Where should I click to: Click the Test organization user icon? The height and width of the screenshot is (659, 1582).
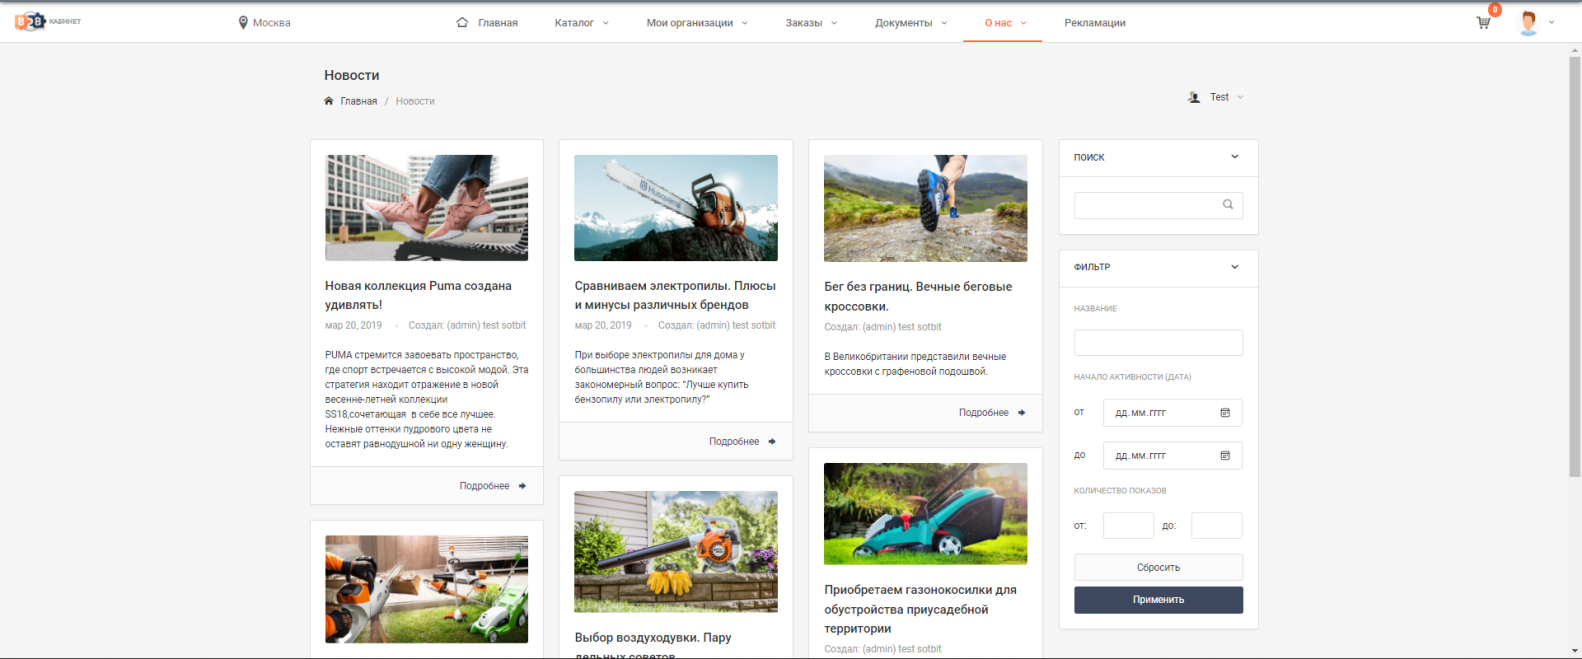tap(1194, 97)
